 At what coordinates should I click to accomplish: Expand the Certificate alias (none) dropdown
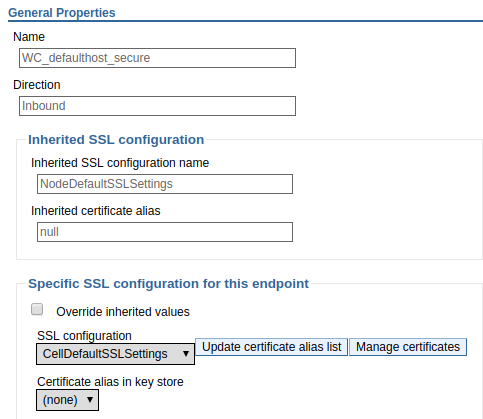[67, 400]
